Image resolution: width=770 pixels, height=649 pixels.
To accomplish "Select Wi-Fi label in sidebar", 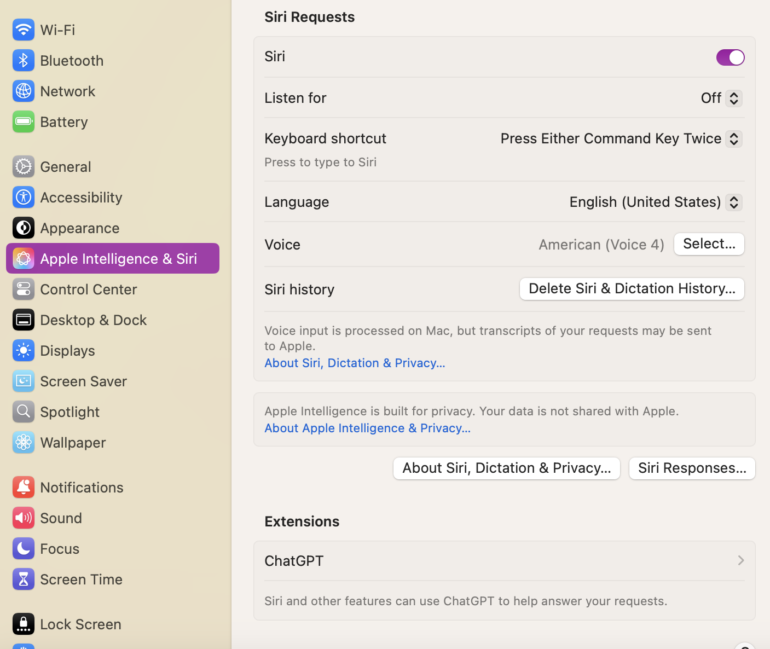I will (x=57, y=30).
